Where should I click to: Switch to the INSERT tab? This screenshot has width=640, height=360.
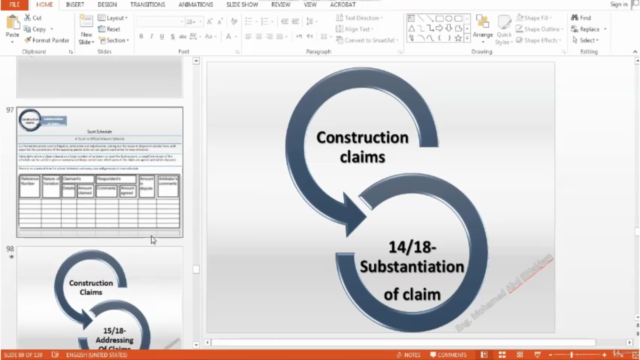click(x=75, y=4)
